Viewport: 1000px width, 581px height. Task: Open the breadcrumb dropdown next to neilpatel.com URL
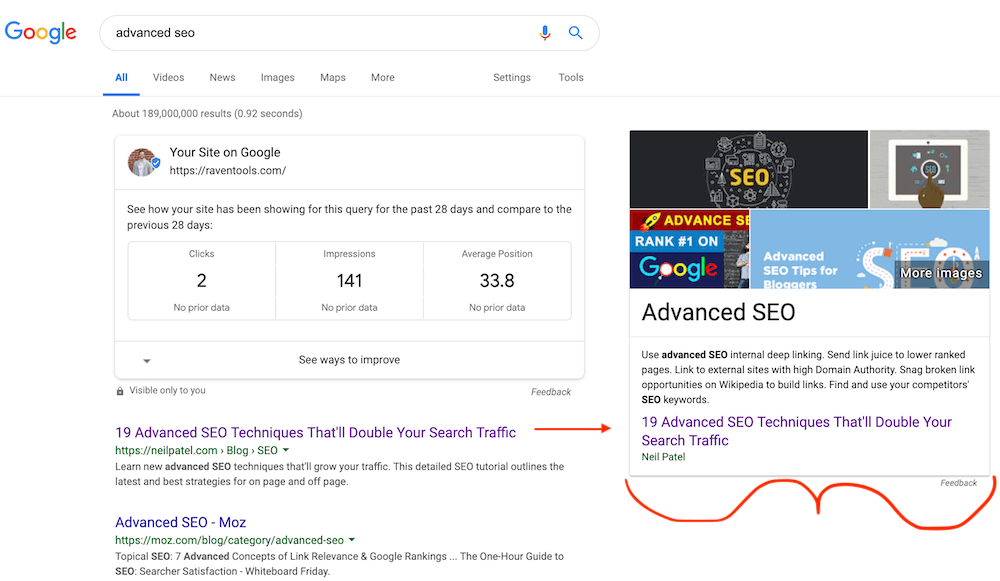(x=285, y=450)
